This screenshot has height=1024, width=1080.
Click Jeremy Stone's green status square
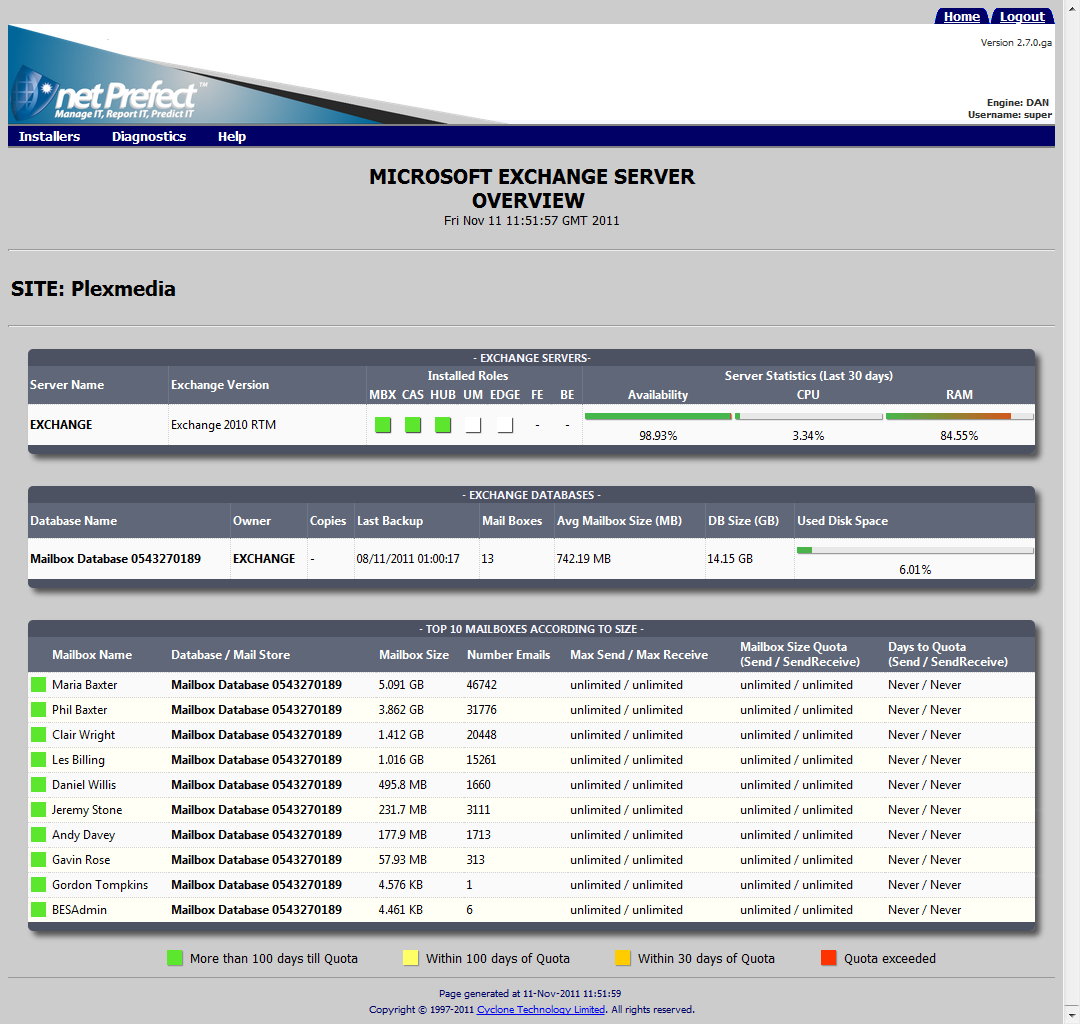(x=39, y=810)
